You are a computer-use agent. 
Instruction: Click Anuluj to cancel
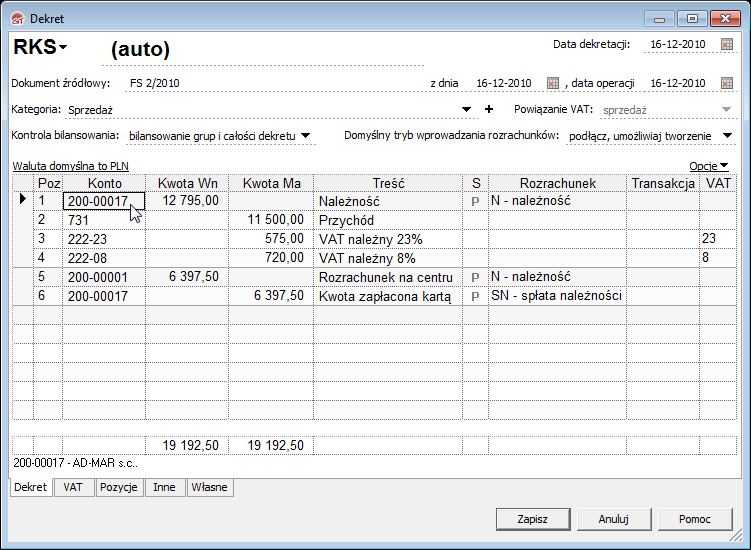tap(613, 519)
